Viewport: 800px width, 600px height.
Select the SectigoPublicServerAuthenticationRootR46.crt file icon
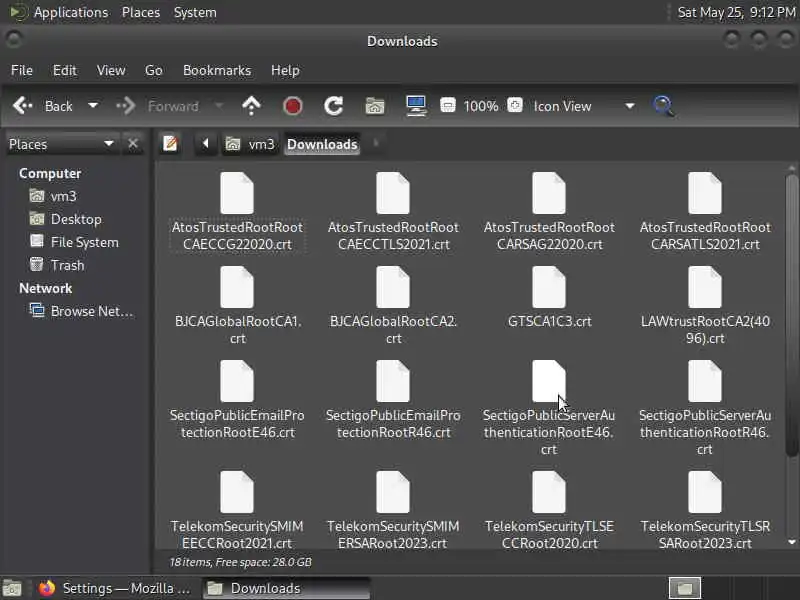click(x=705, y=381)
